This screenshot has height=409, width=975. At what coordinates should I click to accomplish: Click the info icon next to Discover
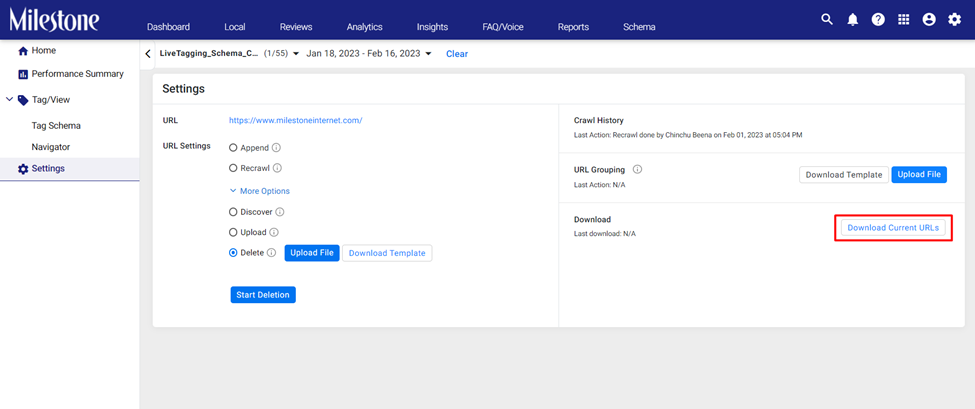(x=280, y=212)
